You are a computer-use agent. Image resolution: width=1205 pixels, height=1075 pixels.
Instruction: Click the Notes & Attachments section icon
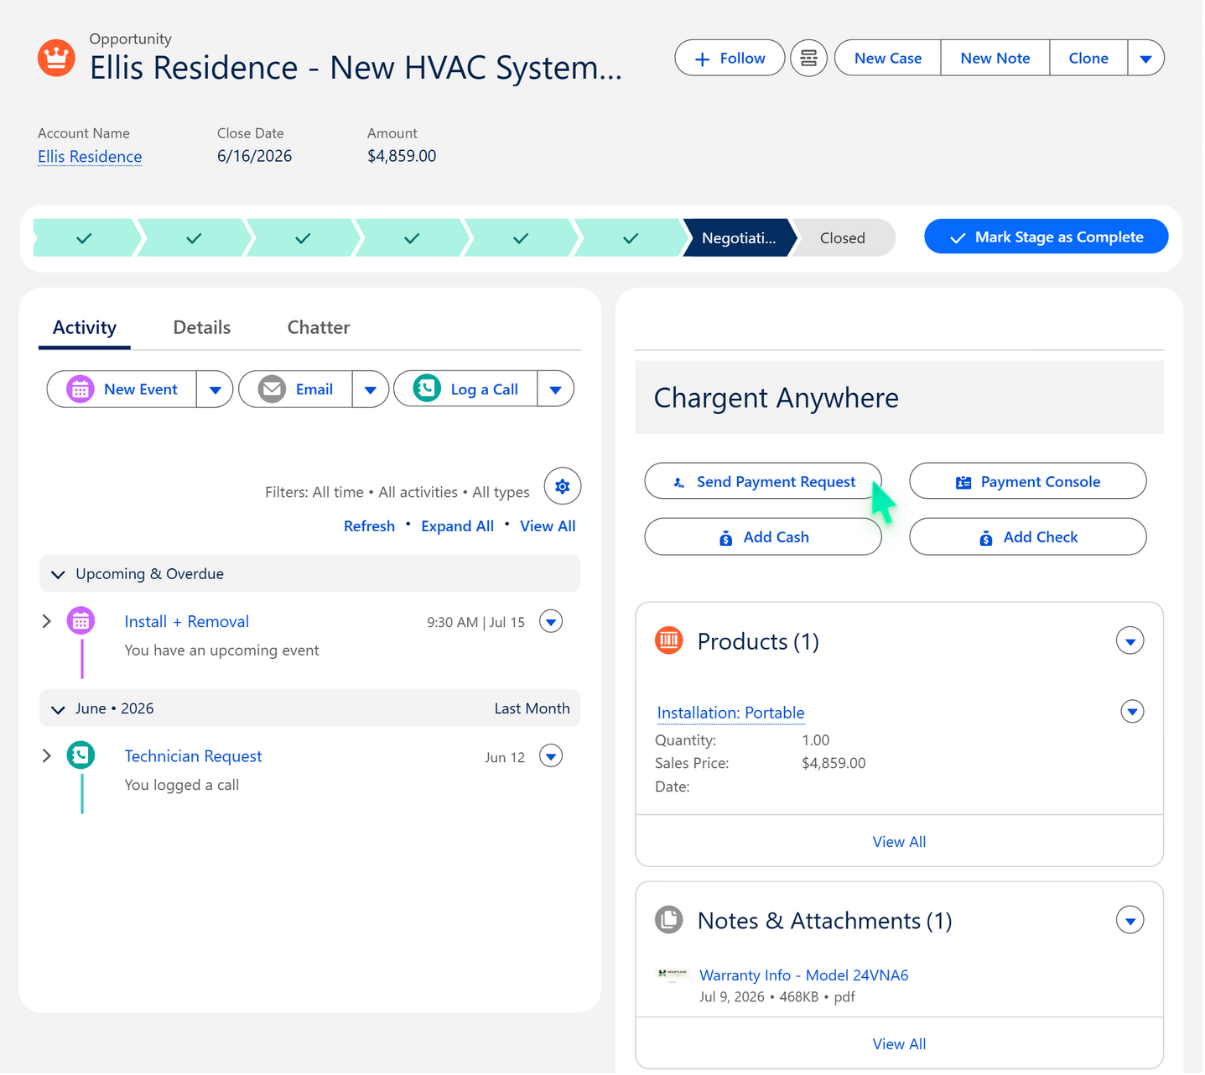pos(668,919)
